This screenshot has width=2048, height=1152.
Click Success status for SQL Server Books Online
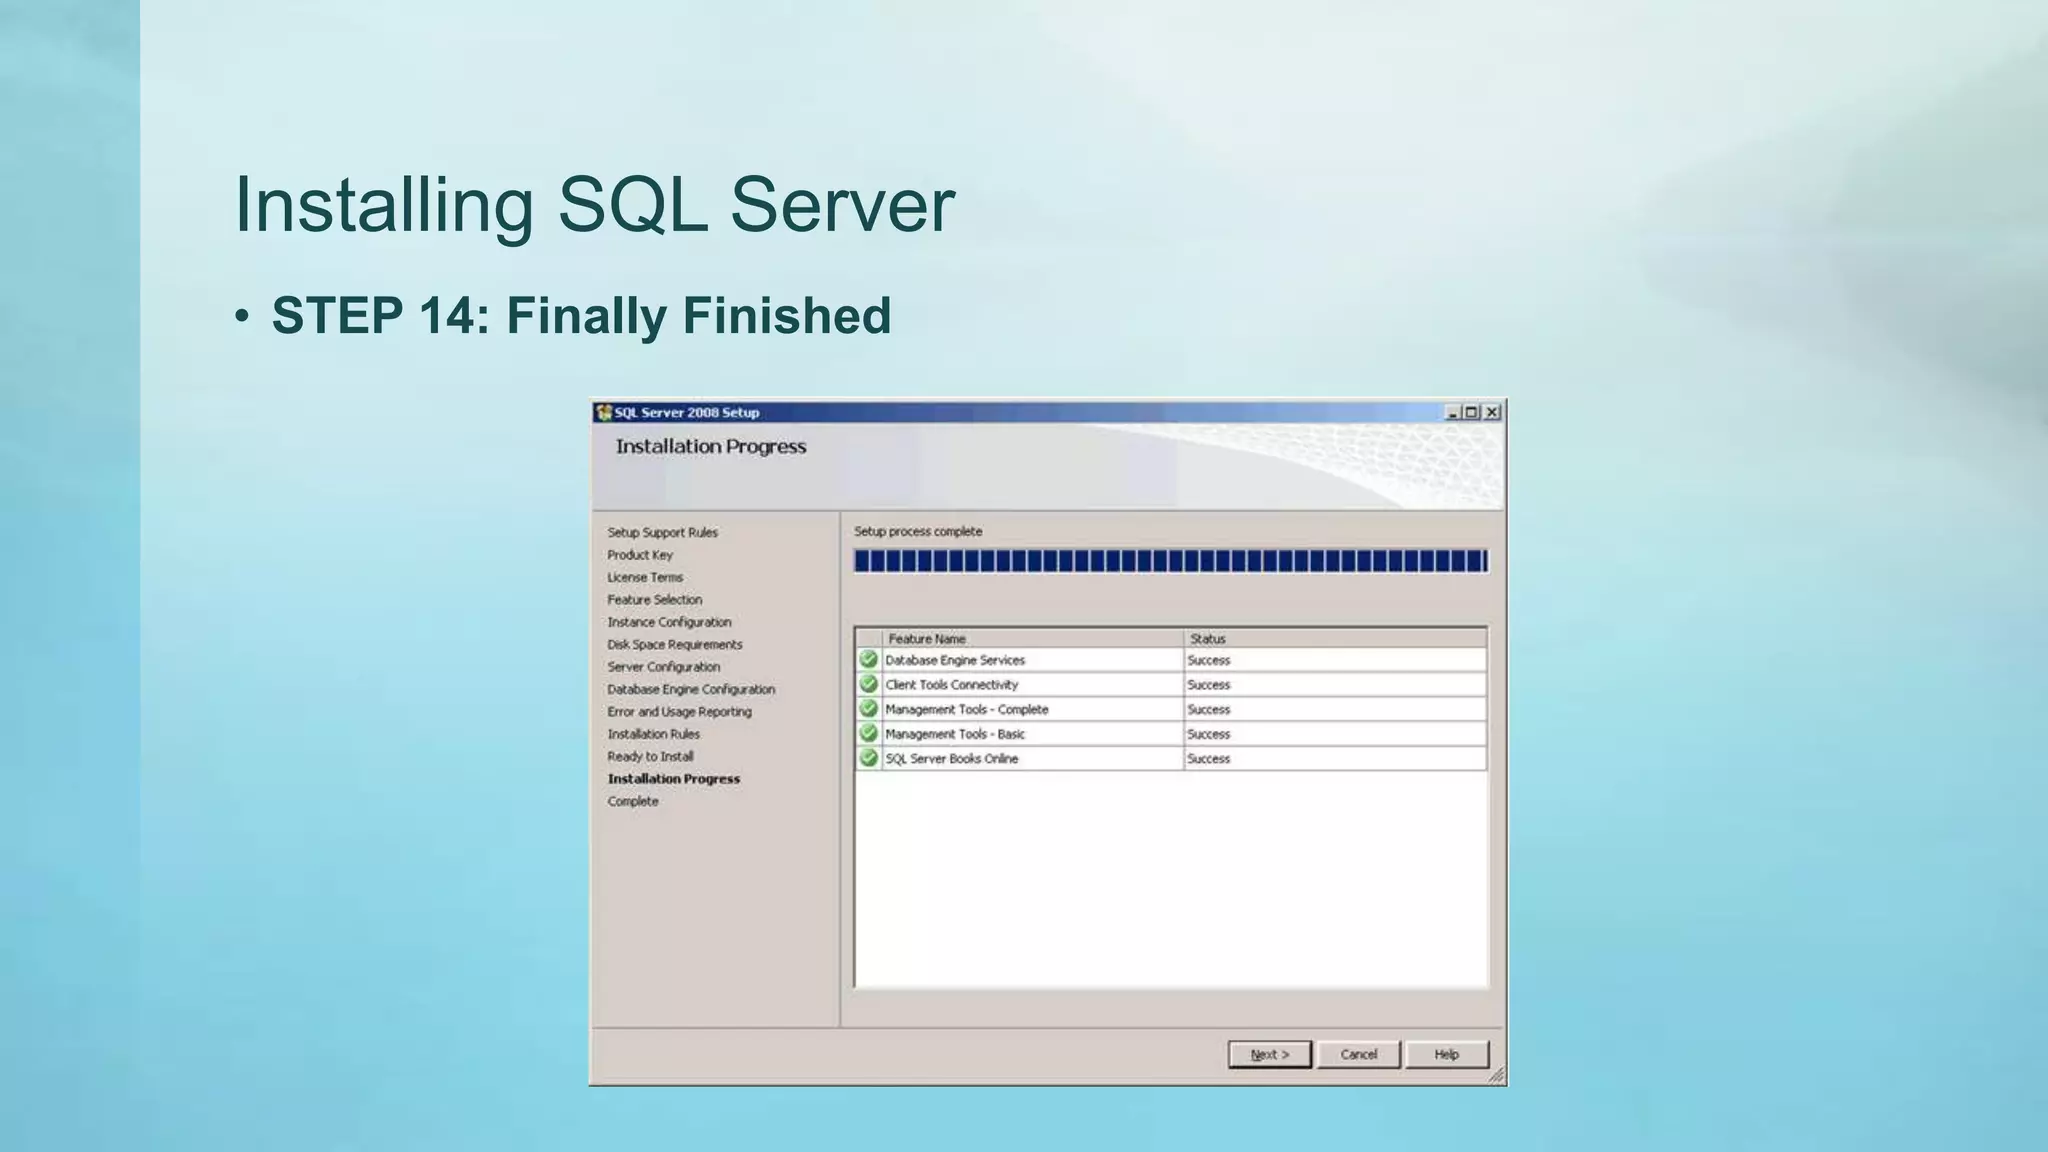[1209, 758]
